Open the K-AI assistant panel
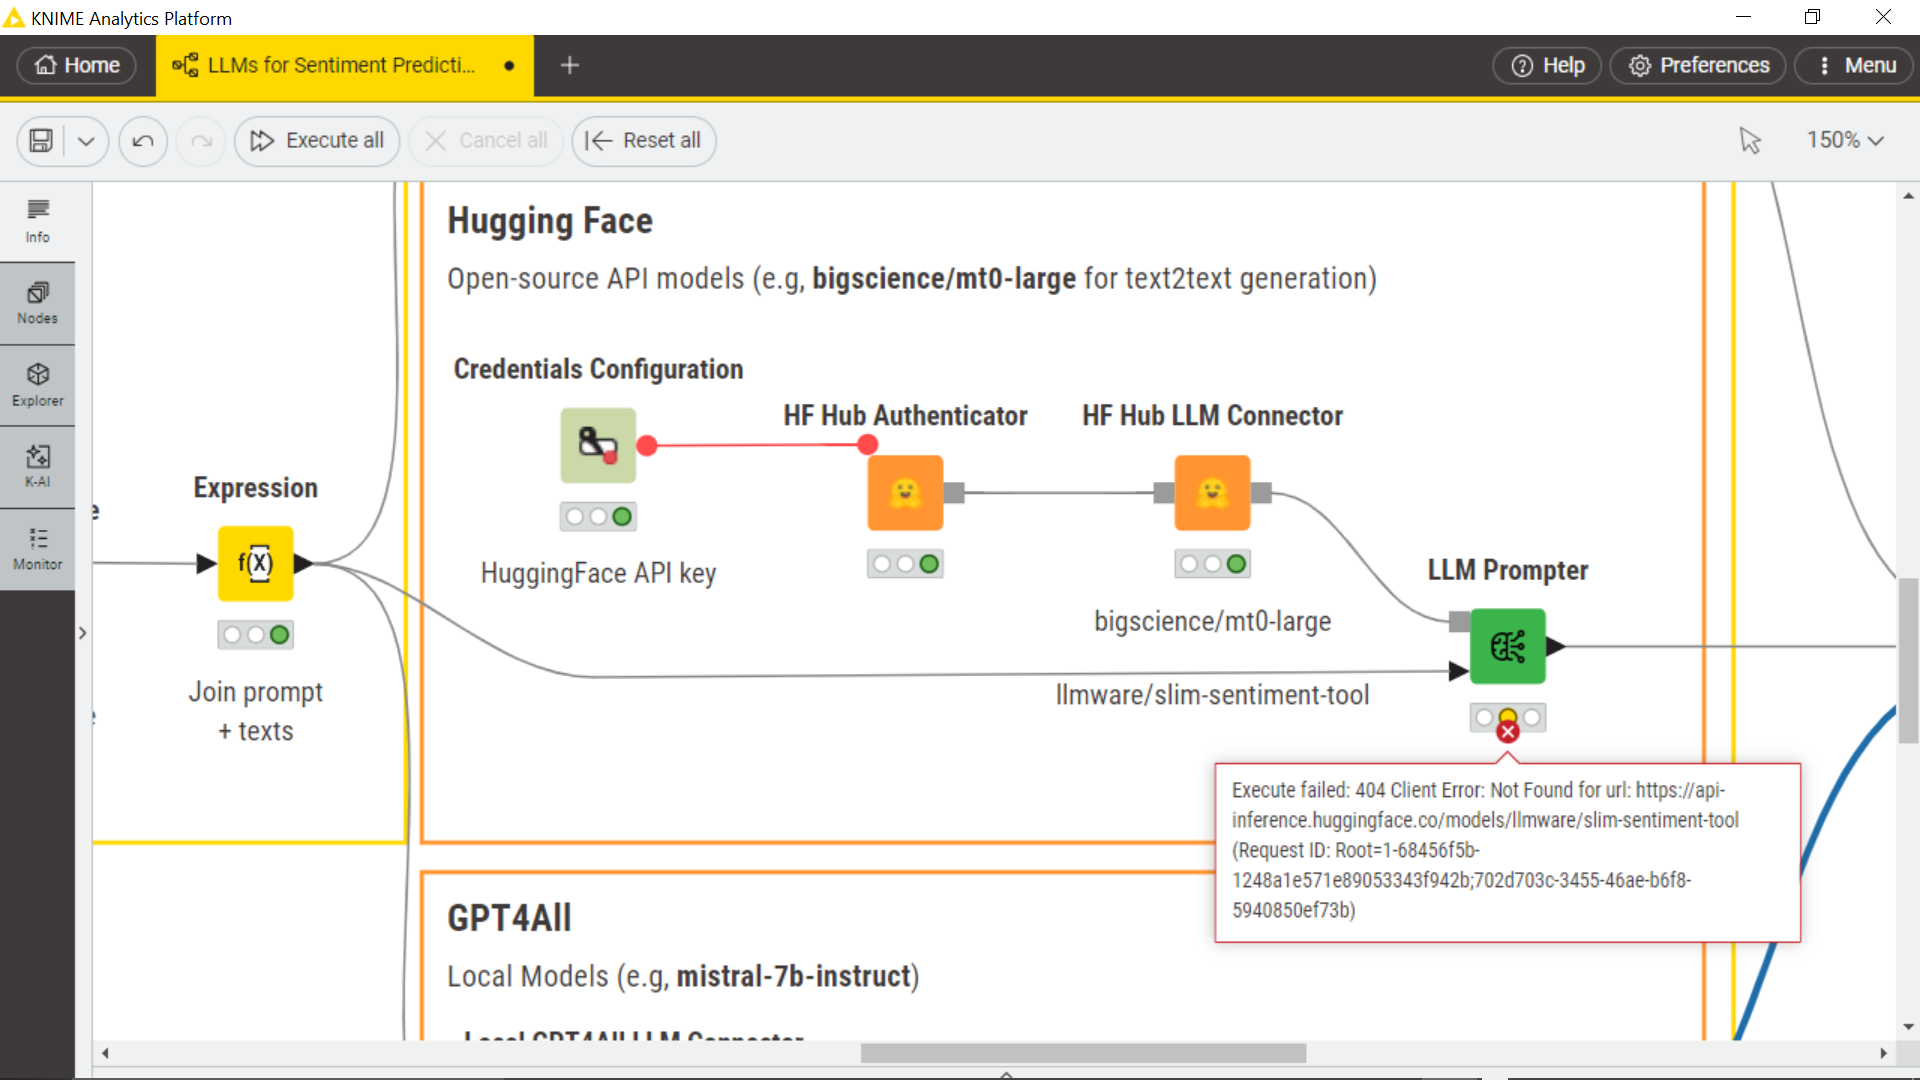 pos(38,467)
